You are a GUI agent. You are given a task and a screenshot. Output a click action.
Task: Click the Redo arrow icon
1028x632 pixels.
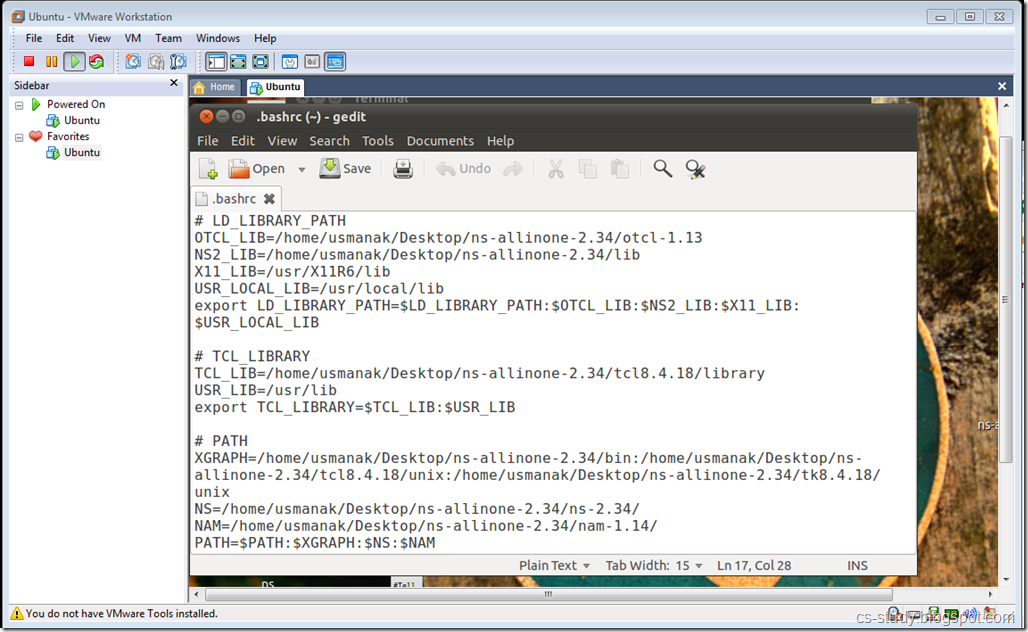pyautogui.click(x=513, y=169)
